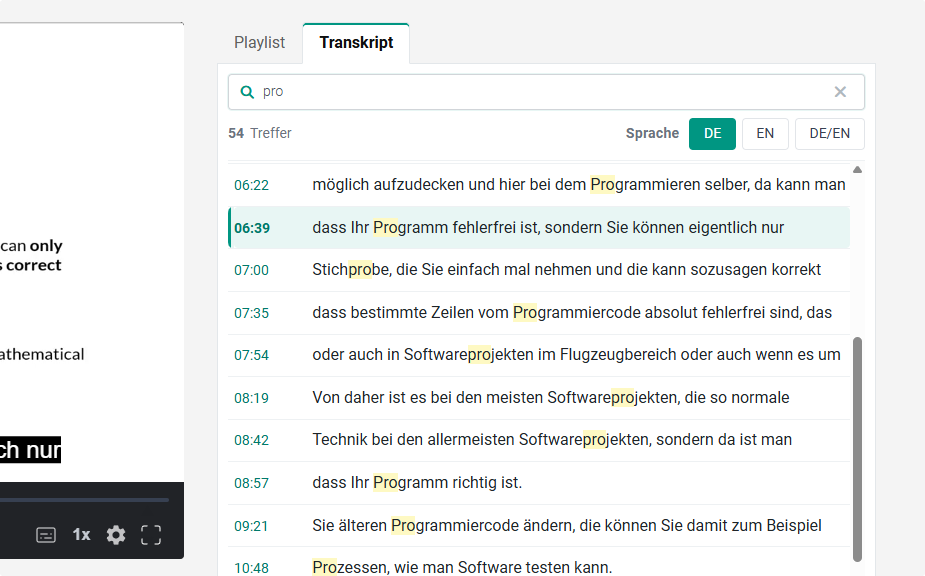Click line 'Technik bei den allermeisten Softwareprojekten'

click(x=552, y=440)
